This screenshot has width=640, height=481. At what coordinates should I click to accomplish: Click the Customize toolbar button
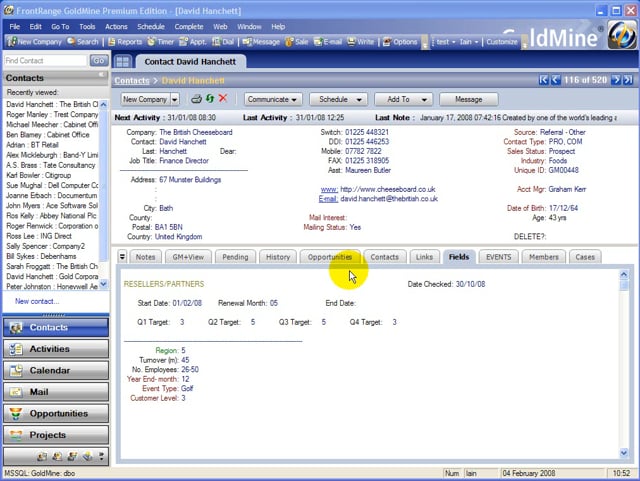(x=502, y=42)
